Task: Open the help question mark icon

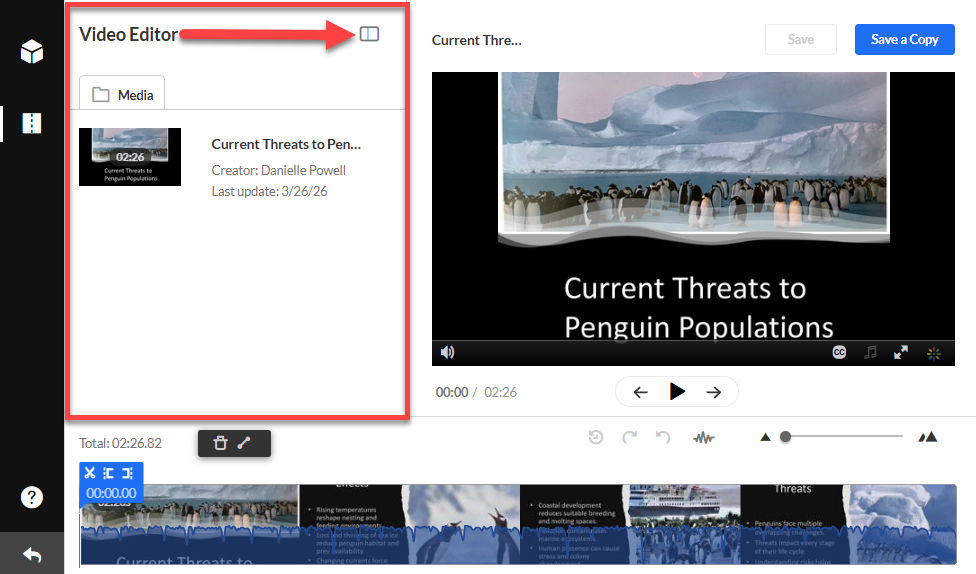Action: (x=32, y=497)
